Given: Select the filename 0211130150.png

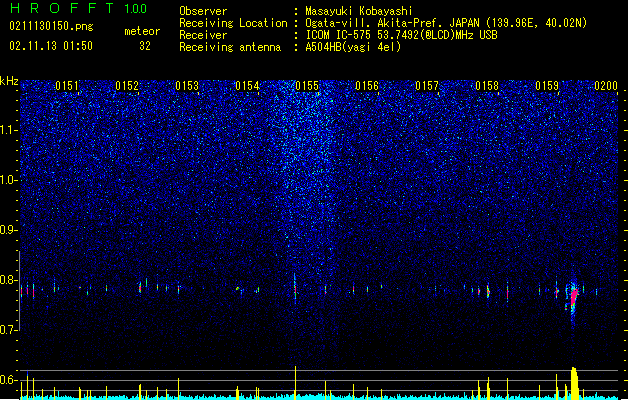Looking at the screenshot, I should point(51,26).
